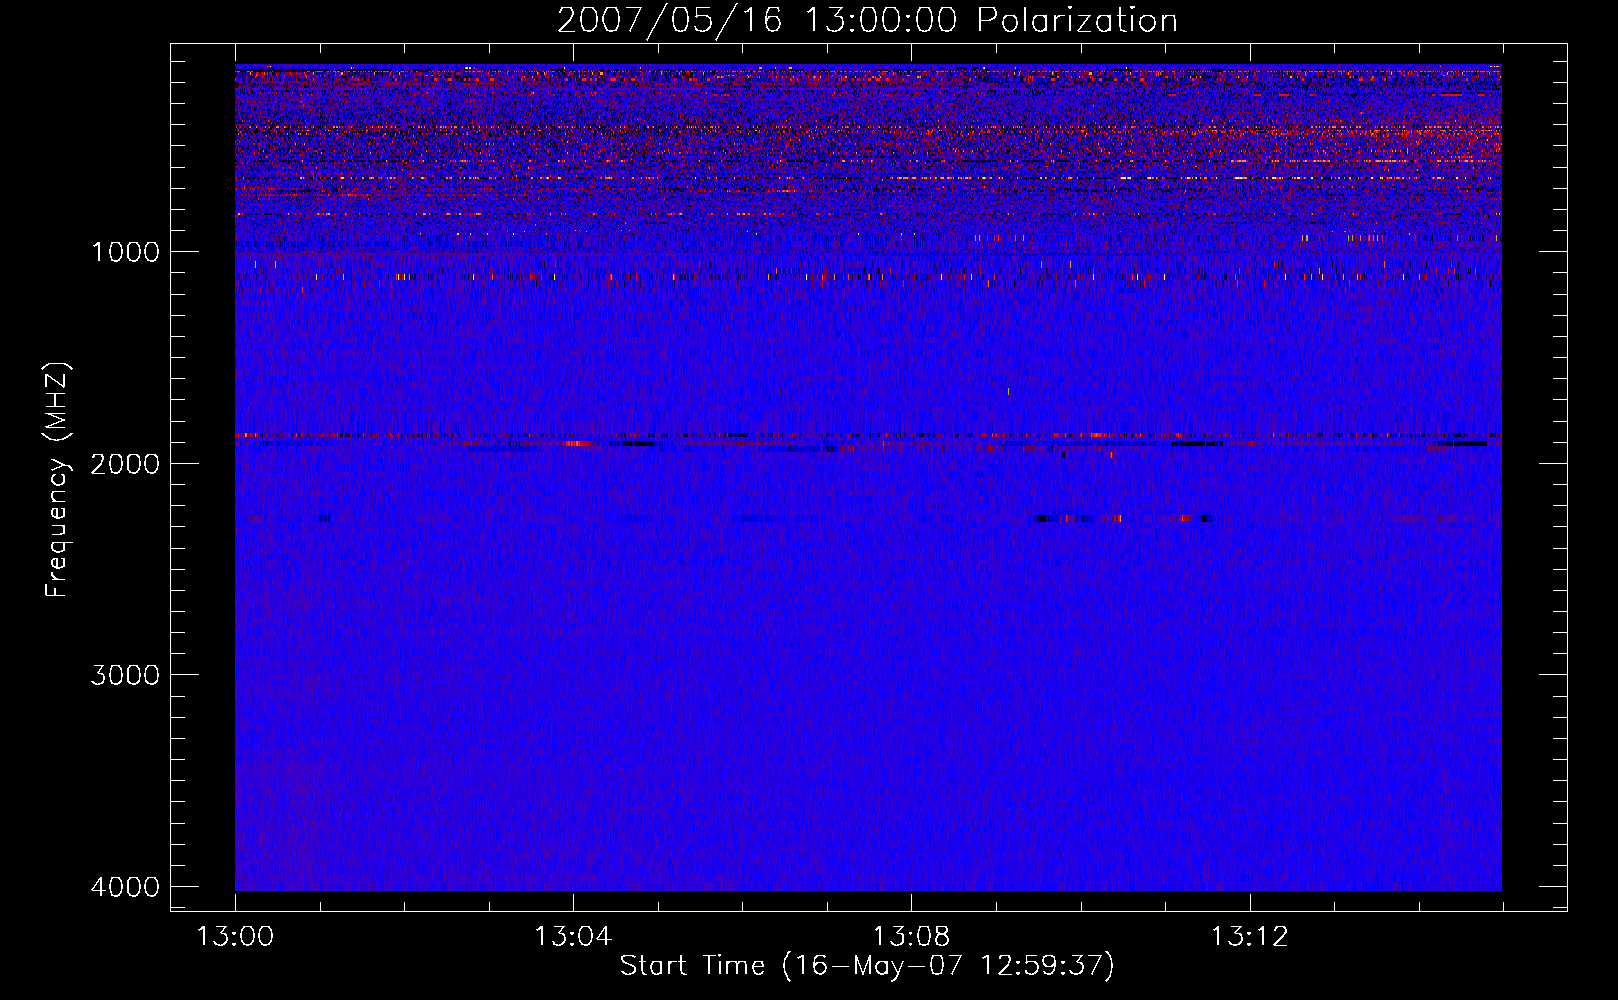
Task: Click the 'Start Time (16-May-07 12:59:37)' label
Action: pyautogui.click(x=867, y=965)
